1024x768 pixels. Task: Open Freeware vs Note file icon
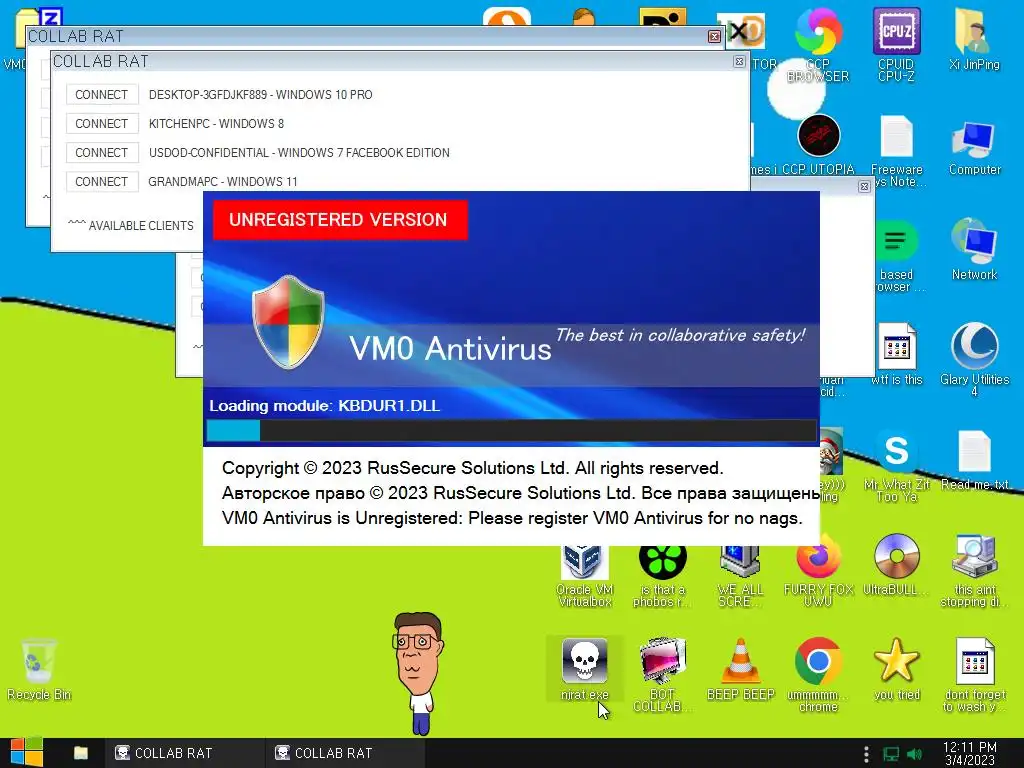point(897,150)
